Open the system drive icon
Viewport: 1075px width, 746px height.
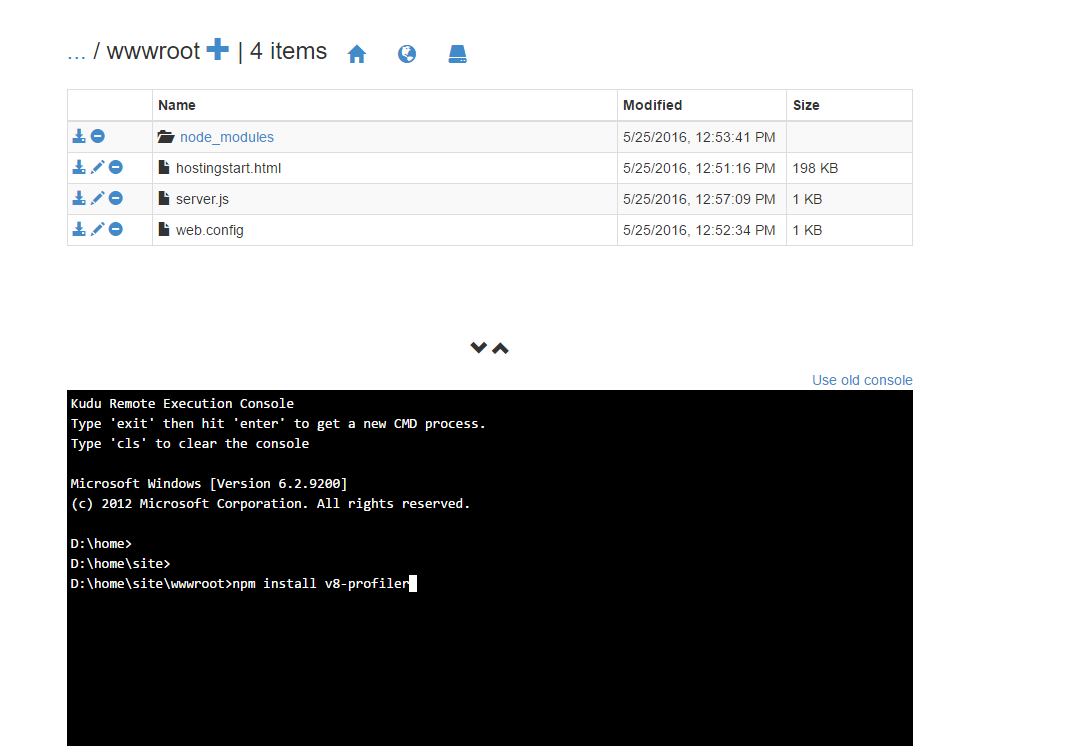point(457,53)
